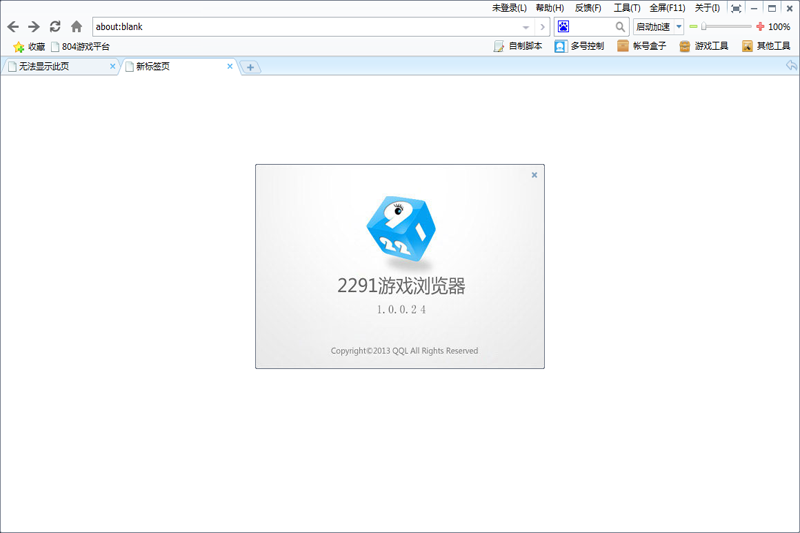Click the Copyright©2013 QQL text
800x533 pixels.
click(x=404, y=351)
